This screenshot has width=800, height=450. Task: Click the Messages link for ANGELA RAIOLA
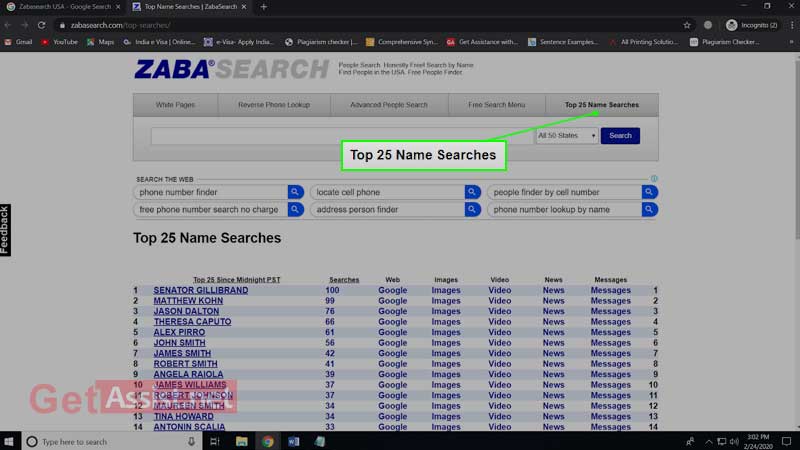pyautogui.click(x=611, y=374)
